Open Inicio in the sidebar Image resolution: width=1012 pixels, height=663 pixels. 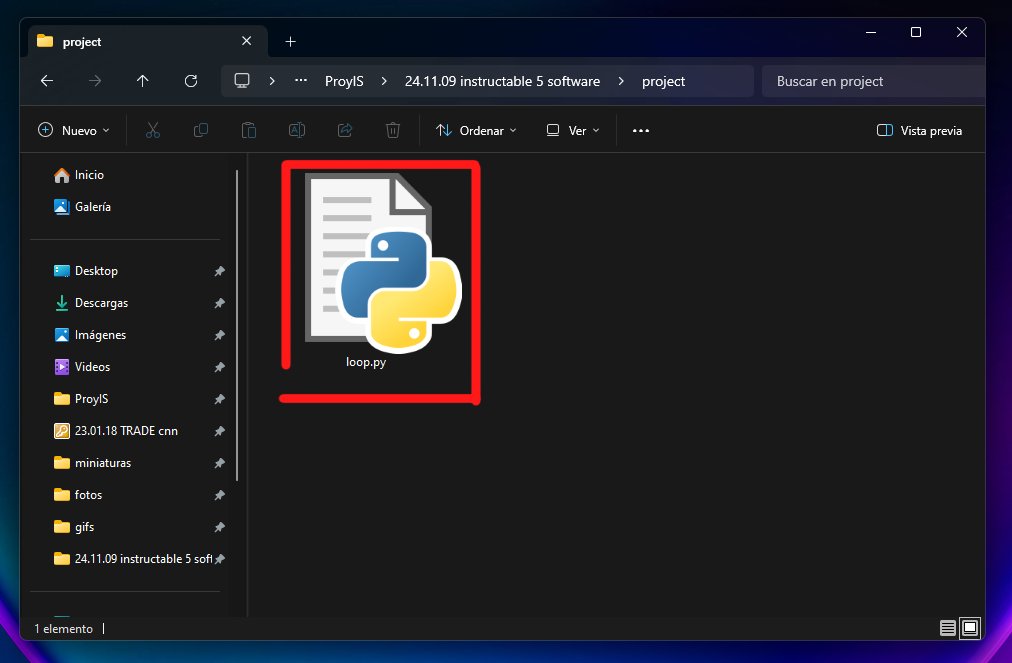pos(79,175)
